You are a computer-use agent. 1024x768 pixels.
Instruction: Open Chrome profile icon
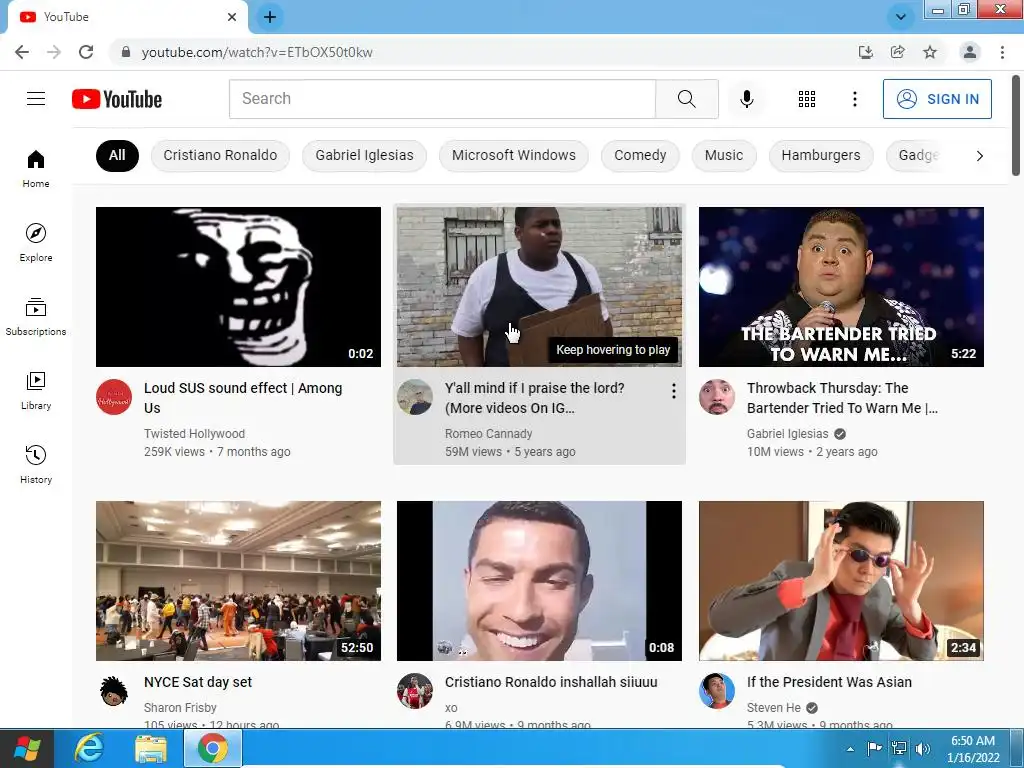[970, 52]
